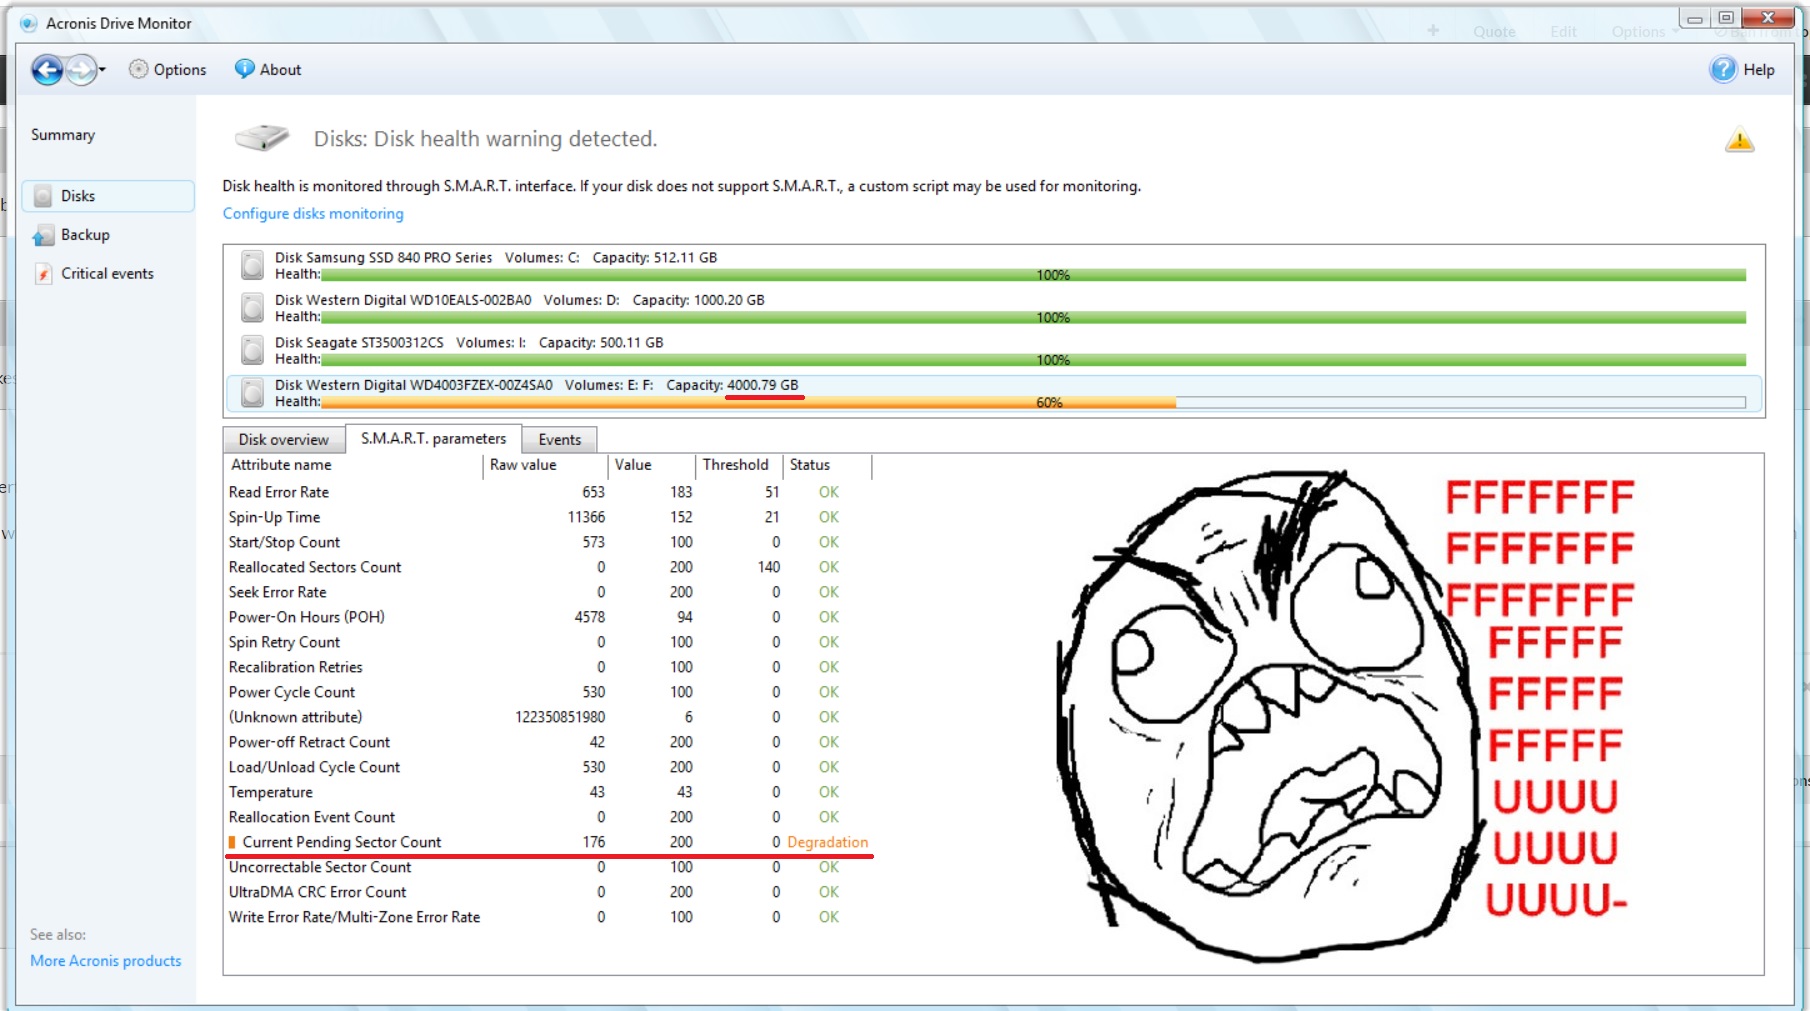This screenshot has height=1011, width=1810.
Task: Click the Help question mark icon
Action: point(1722,70)
